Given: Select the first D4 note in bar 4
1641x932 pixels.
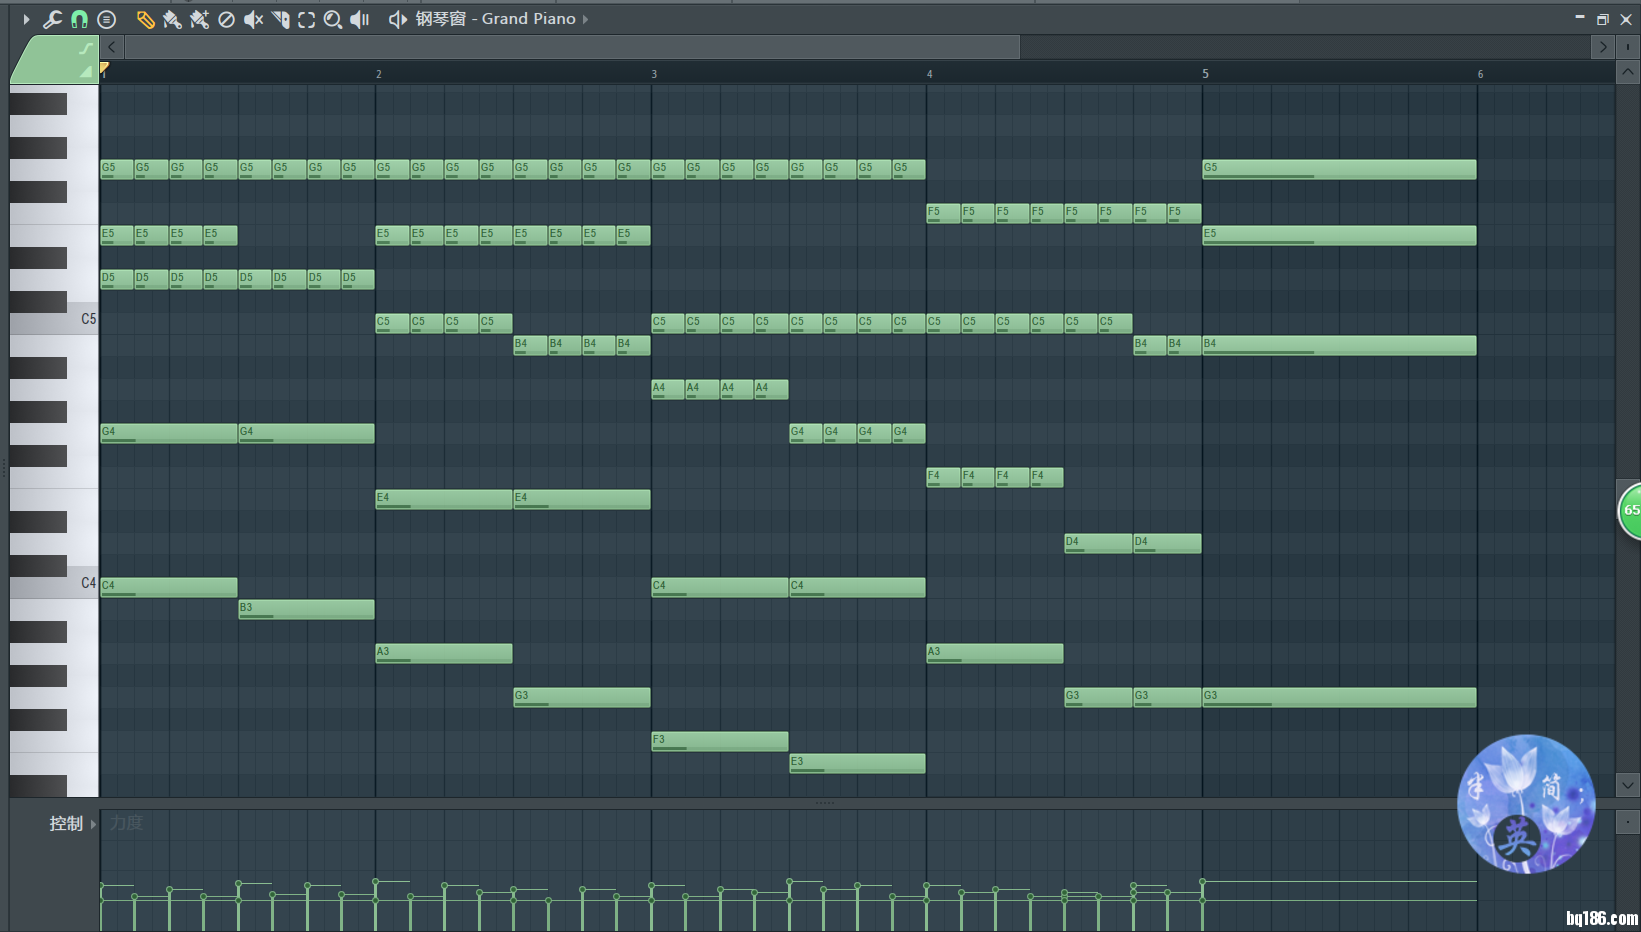Looking at the screenshot, I should 1098,543.
